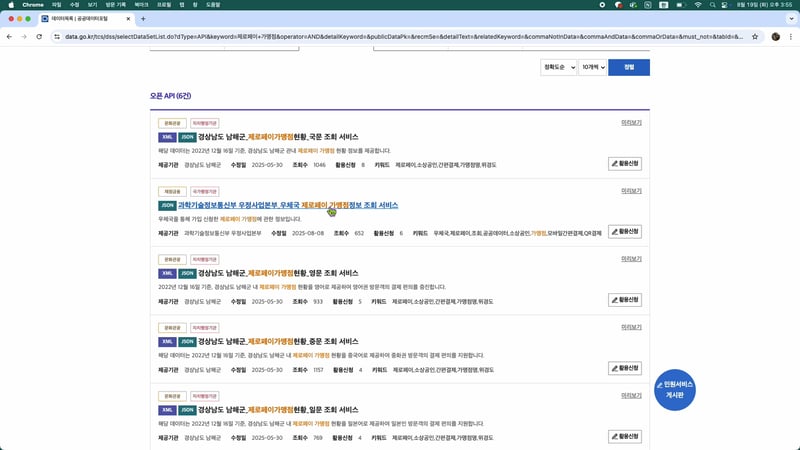Open the Chrome application menu
Image resolution: width=800 pixels, height=450 pixels.
coord(33,5)
